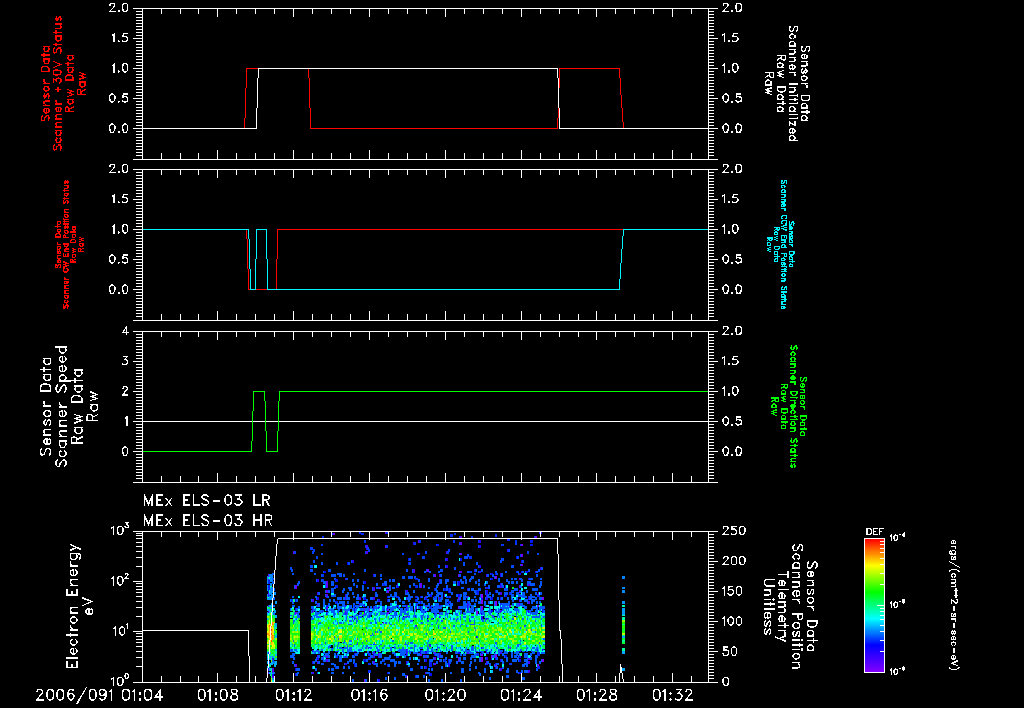
Task: Click the 01:28 time axis label
Action: (x=596, y=695)
